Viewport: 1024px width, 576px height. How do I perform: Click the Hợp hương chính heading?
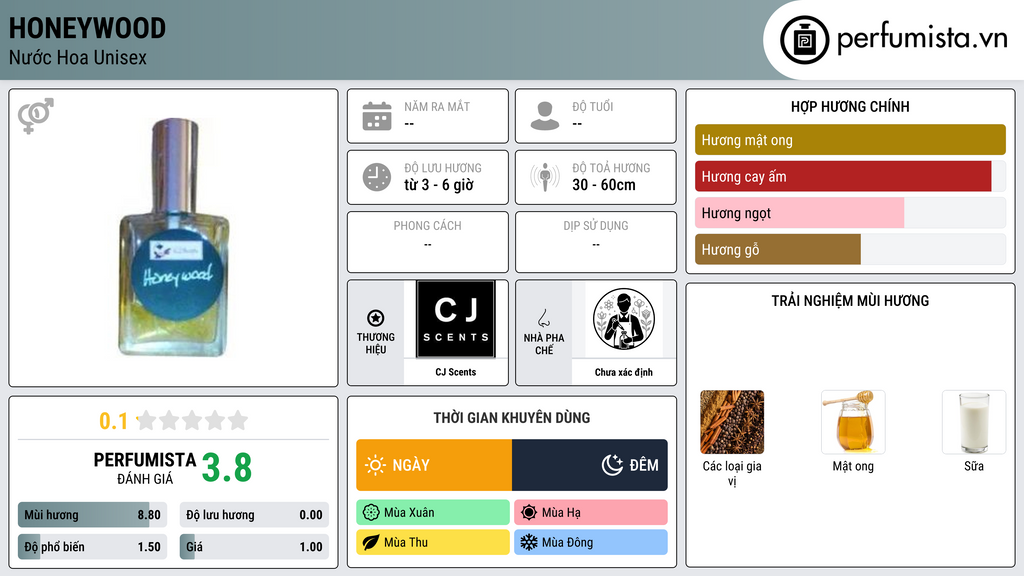coord(850,106)
